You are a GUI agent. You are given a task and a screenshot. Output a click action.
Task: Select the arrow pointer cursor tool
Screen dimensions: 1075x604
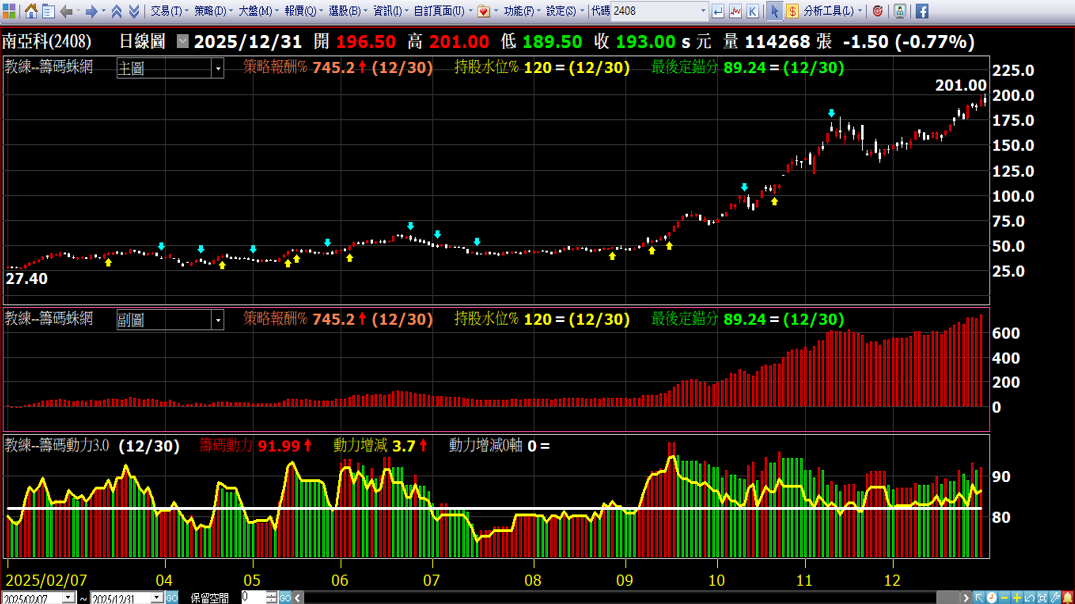point(774,11)
